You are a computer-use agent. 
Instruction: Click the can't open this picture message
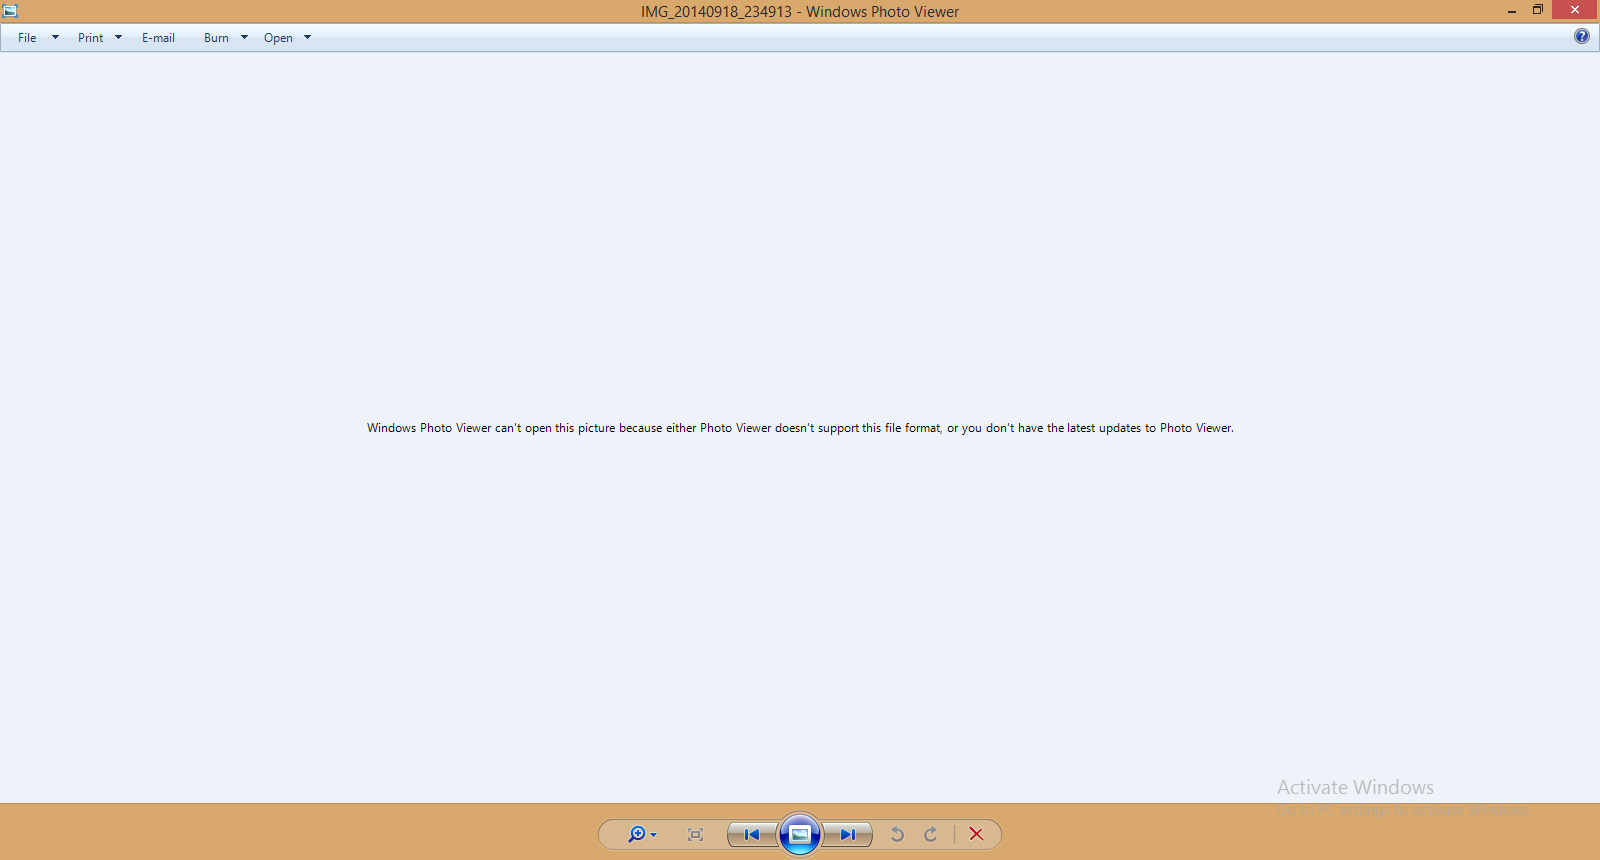800,428
